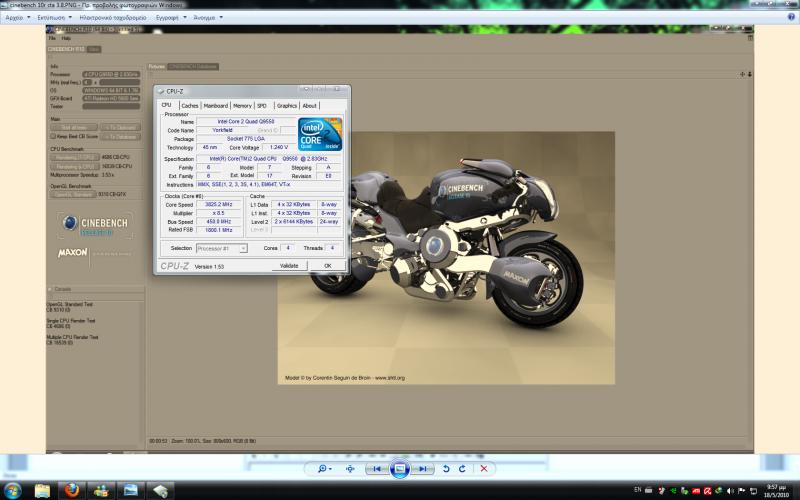Click the Core Voltage value 1.240 V
Image resolution: width=800 pixels, height=500 pixels.
[279, 147]
